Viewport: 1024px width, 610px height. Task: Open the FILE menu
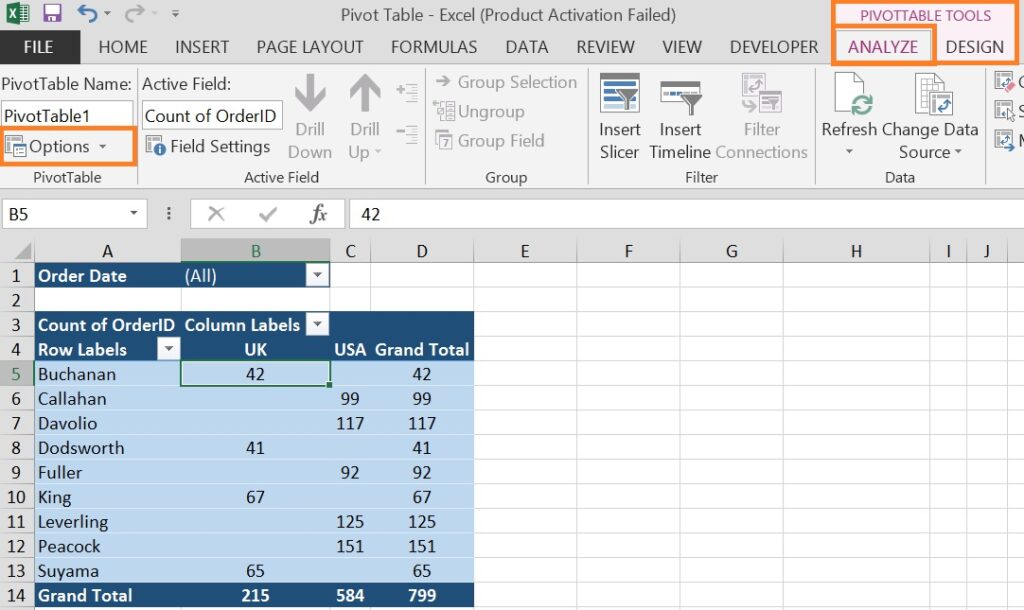pos(39,46)
